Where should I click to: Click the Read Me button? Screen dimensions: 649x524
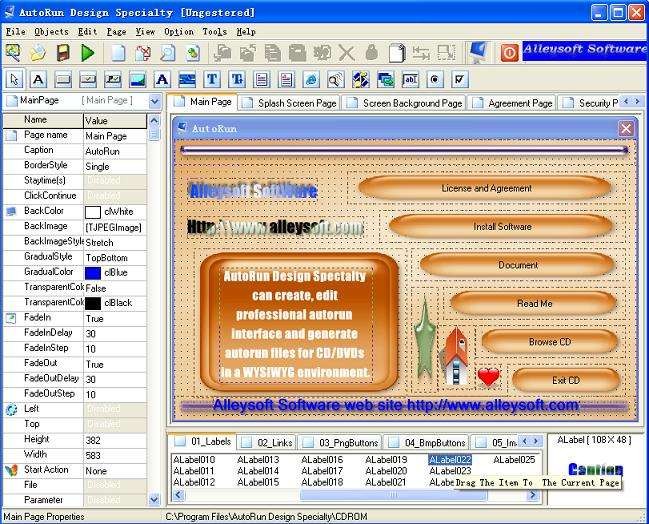click(534, 304)
